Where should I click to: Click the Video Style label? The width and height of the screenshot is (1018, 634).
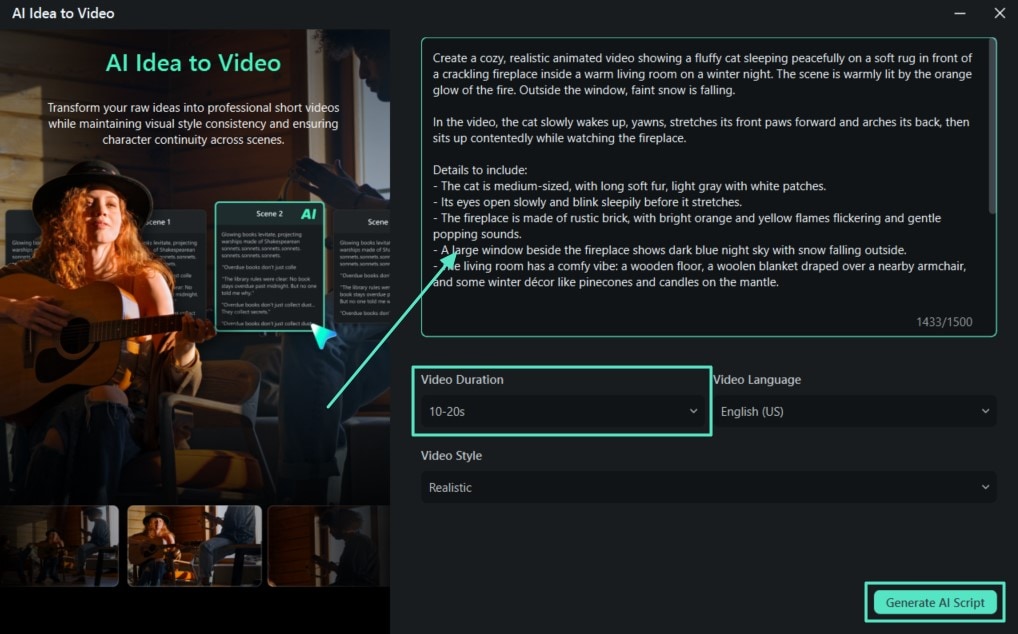[451, 456]
